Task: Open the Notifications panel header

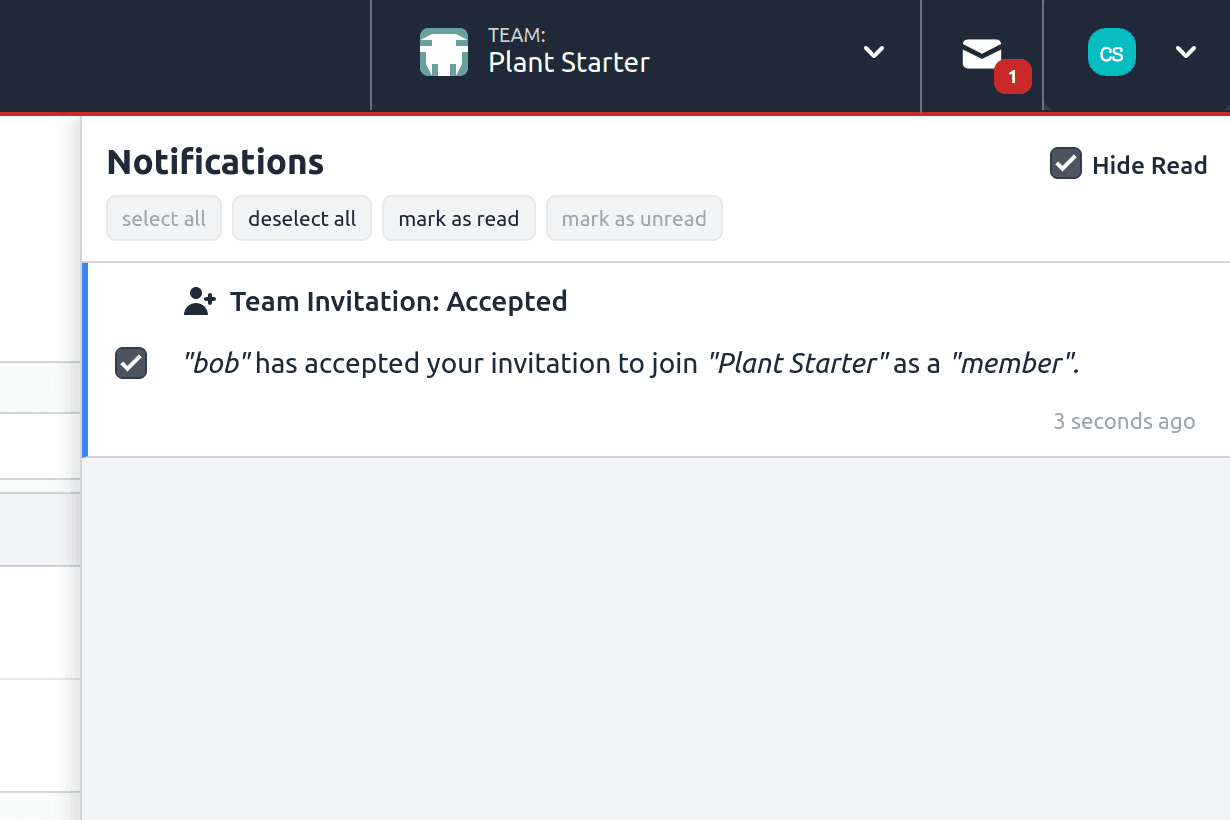Action: (x=215, y=161)
